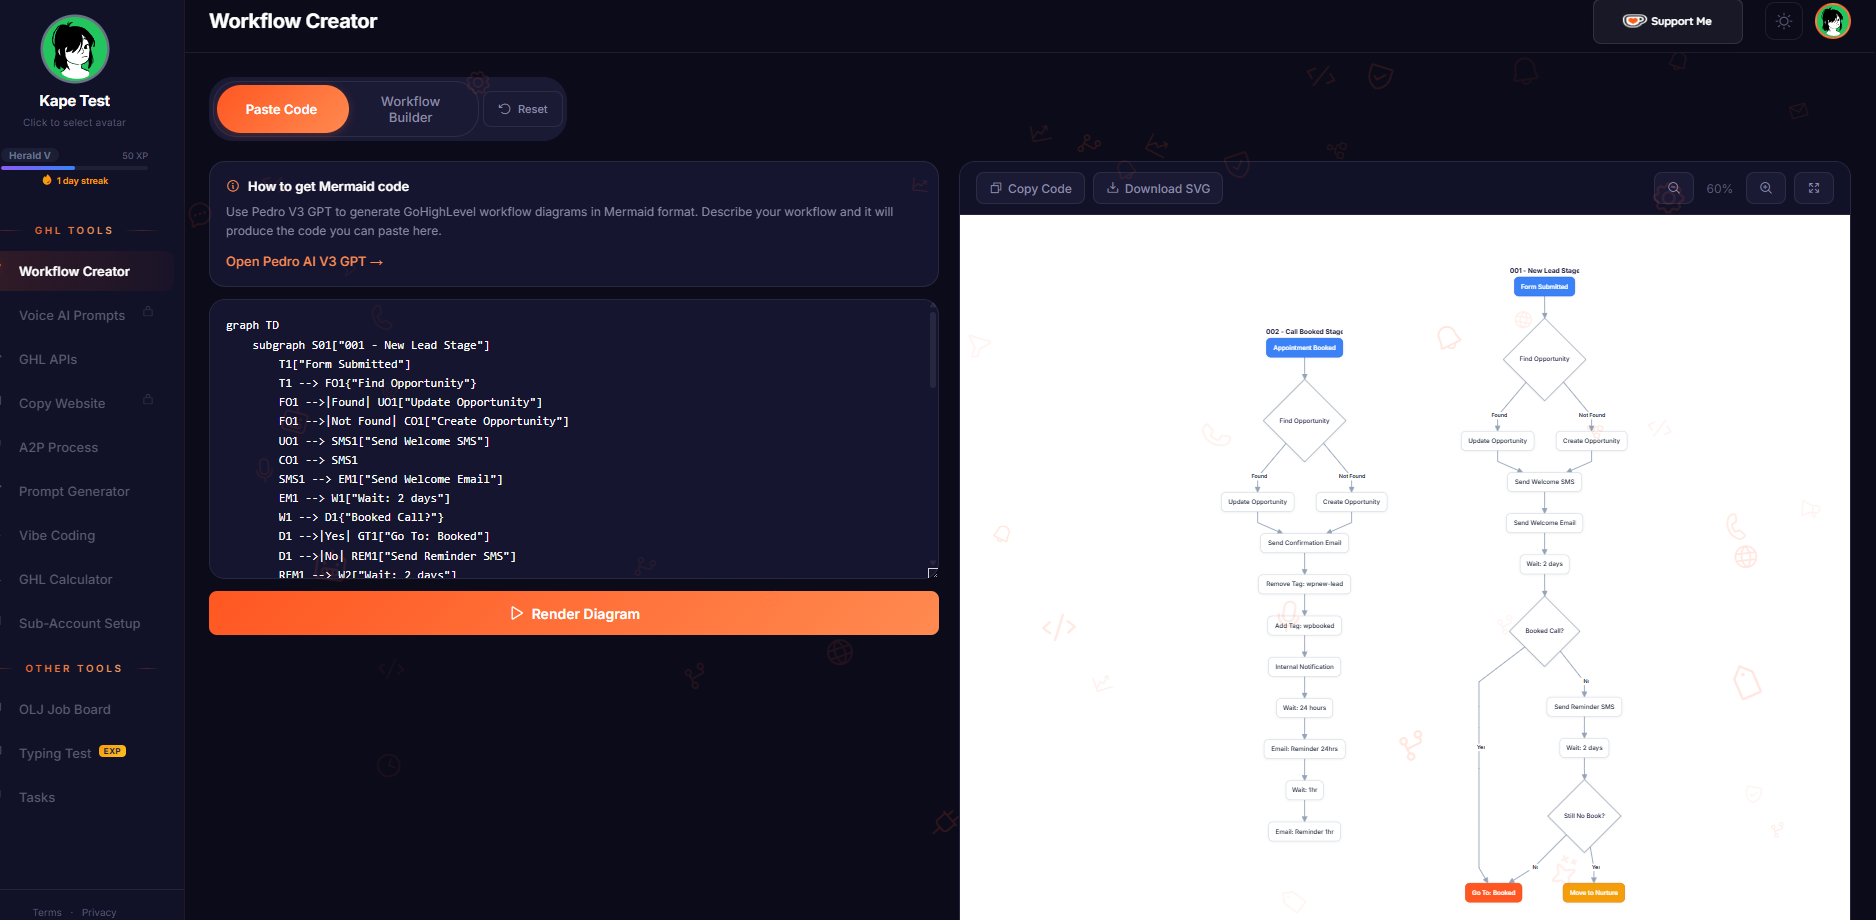
Task: Open the A2P Process tool
Action: (x=58, y=447)
